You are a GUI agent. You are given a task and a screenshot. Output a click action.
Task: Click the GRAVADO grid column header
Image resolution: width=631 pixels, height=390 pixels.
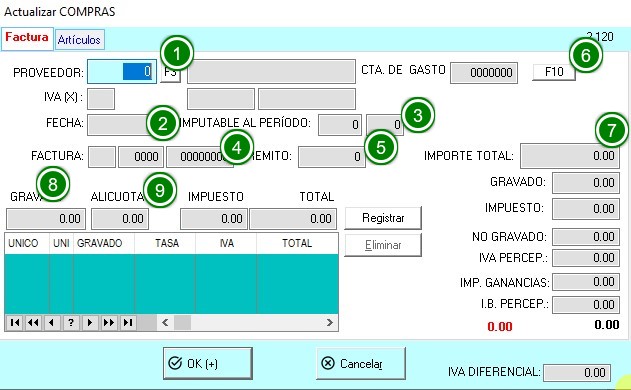[104, 243]
